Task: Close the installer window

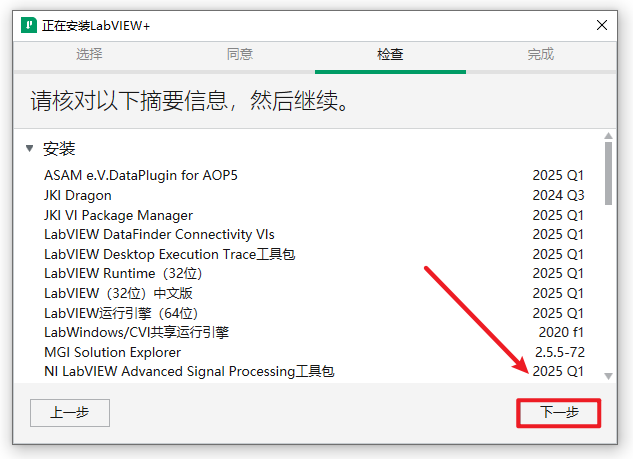Action: 601,25
